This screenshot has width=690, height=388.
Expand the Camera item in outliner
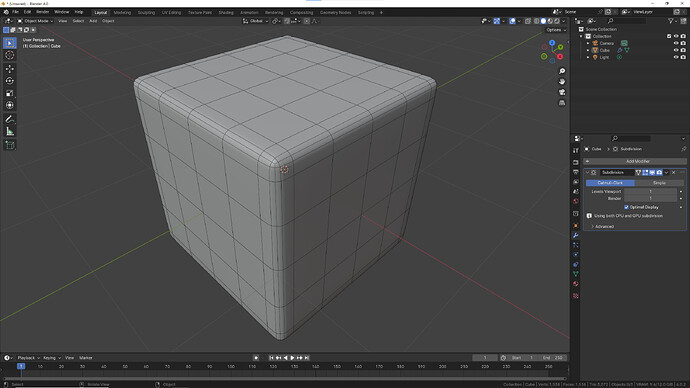click(588, 43)
